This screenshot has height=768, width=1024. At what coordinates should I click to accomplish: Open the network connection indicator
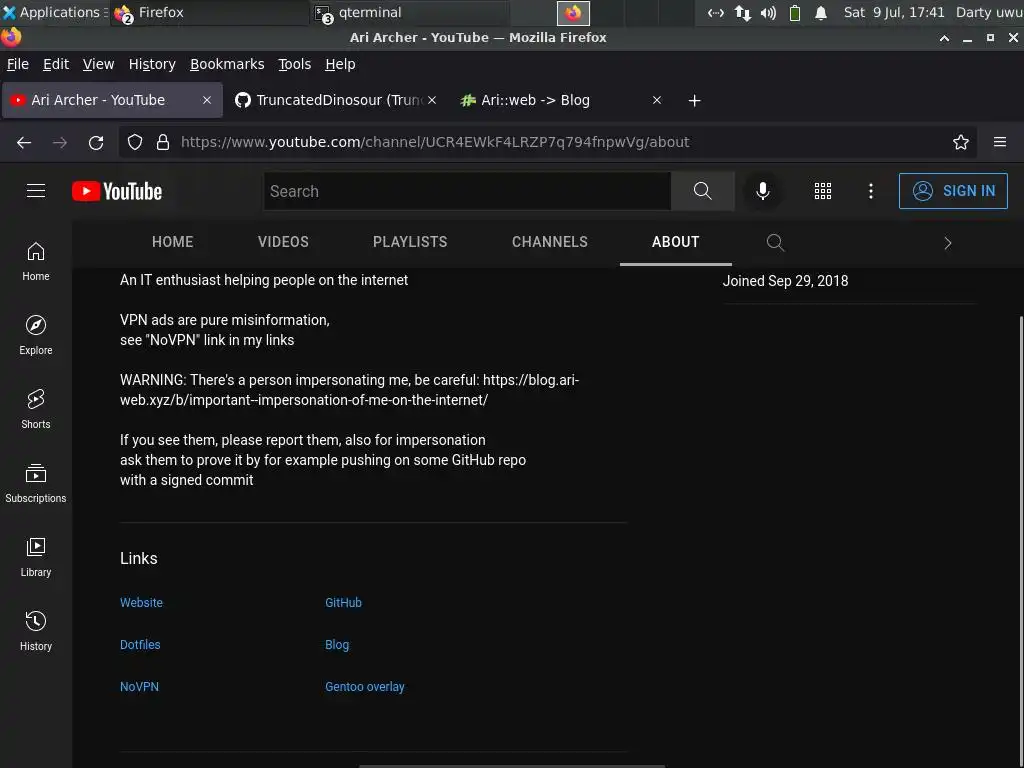(x=743, y=12)
